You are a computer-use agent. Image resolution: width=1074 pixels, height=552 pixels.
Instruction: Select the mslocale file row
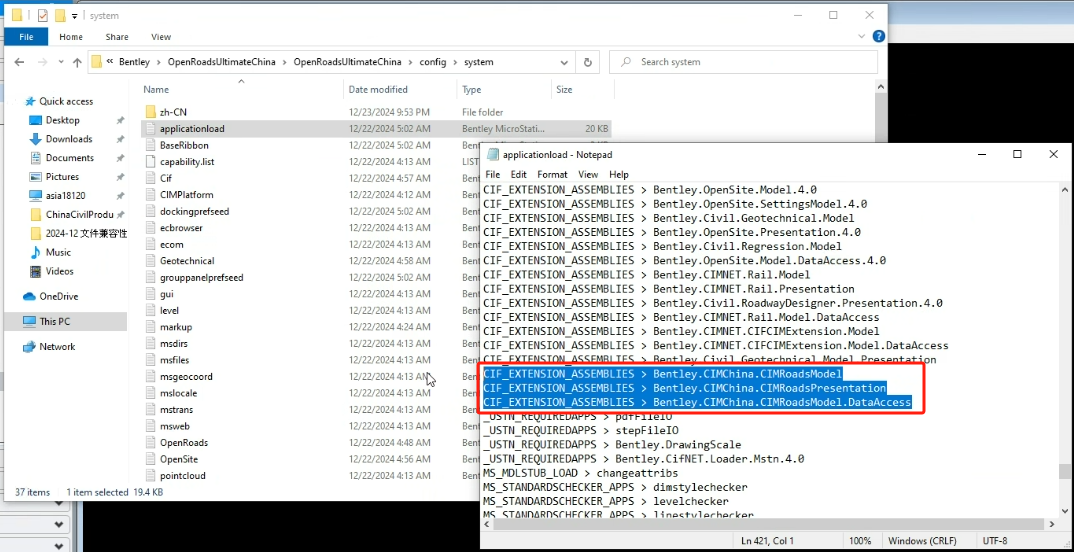(x=375, y=393)
